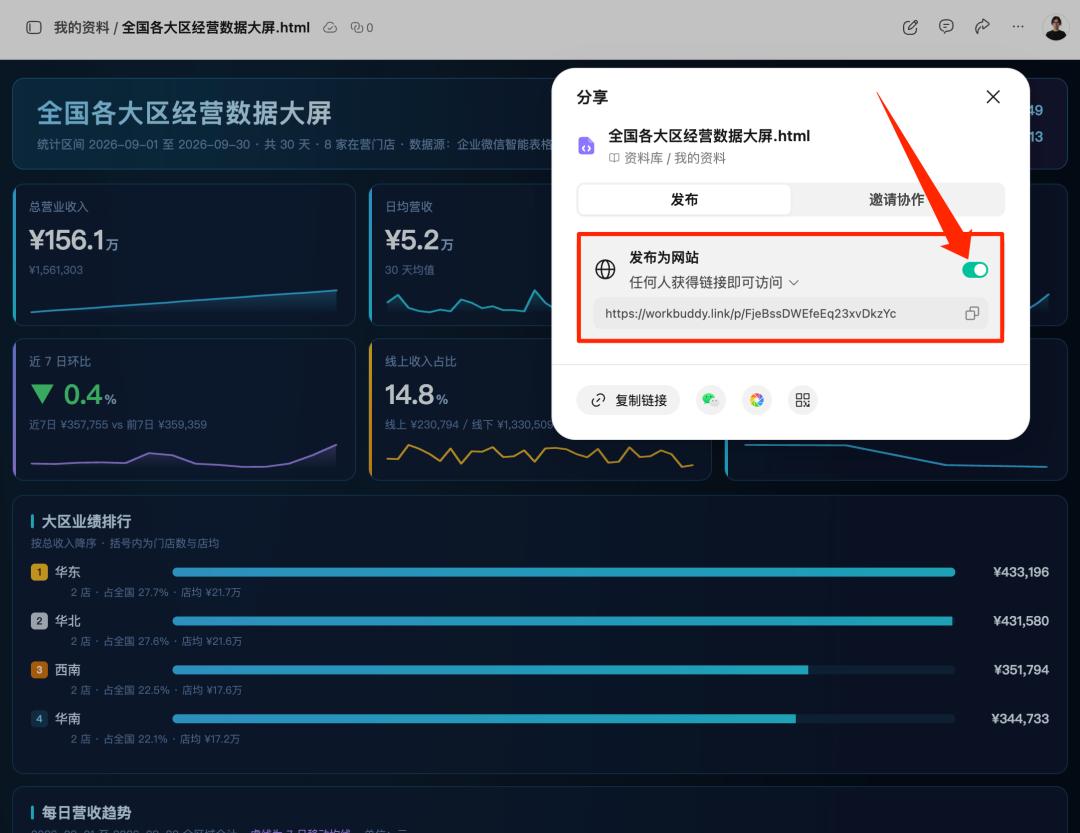This screenshot has height=833, width=1080.
Task: Click the 复制链接 button
Action: point(628,400)
